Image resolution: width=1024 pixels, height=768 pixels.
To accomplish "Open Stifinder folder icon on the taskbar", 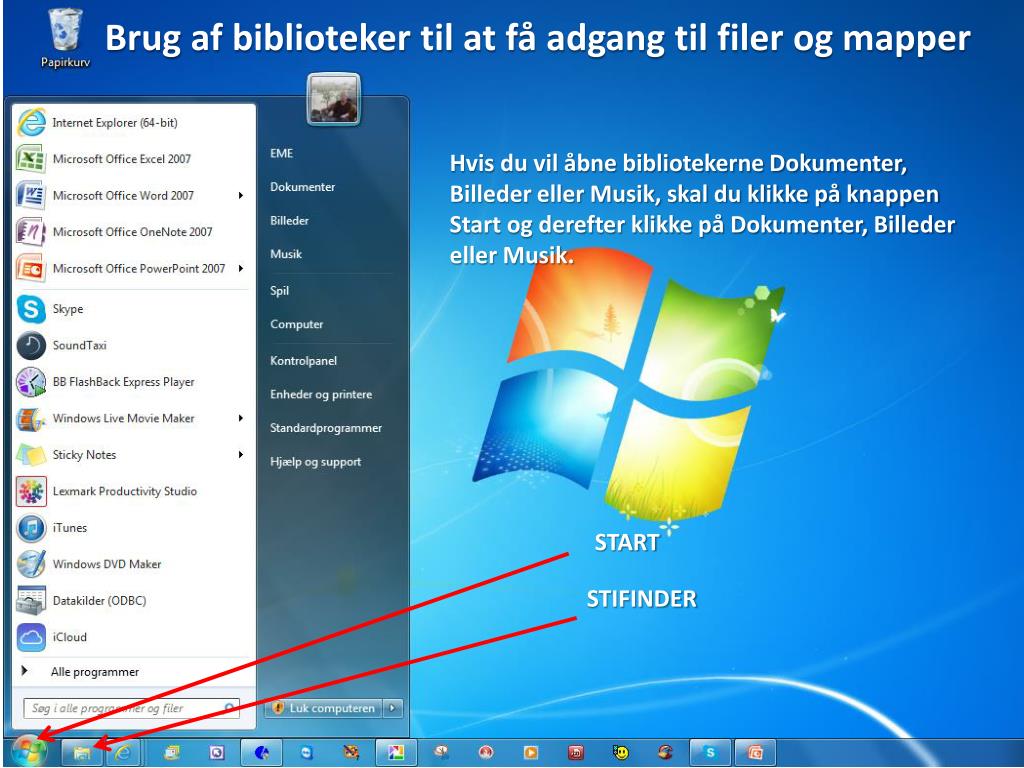I will [x=82, y=753].
